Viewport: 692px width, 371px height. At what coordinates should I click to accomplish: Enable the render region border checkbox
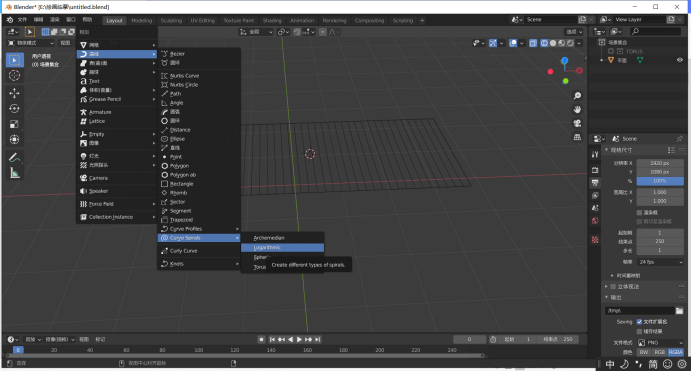coord(639,212)
